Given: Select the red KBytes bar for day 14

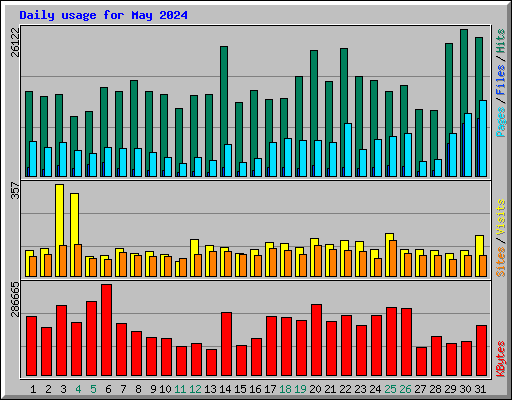Looking at the screenshot, I should [226, 344].
